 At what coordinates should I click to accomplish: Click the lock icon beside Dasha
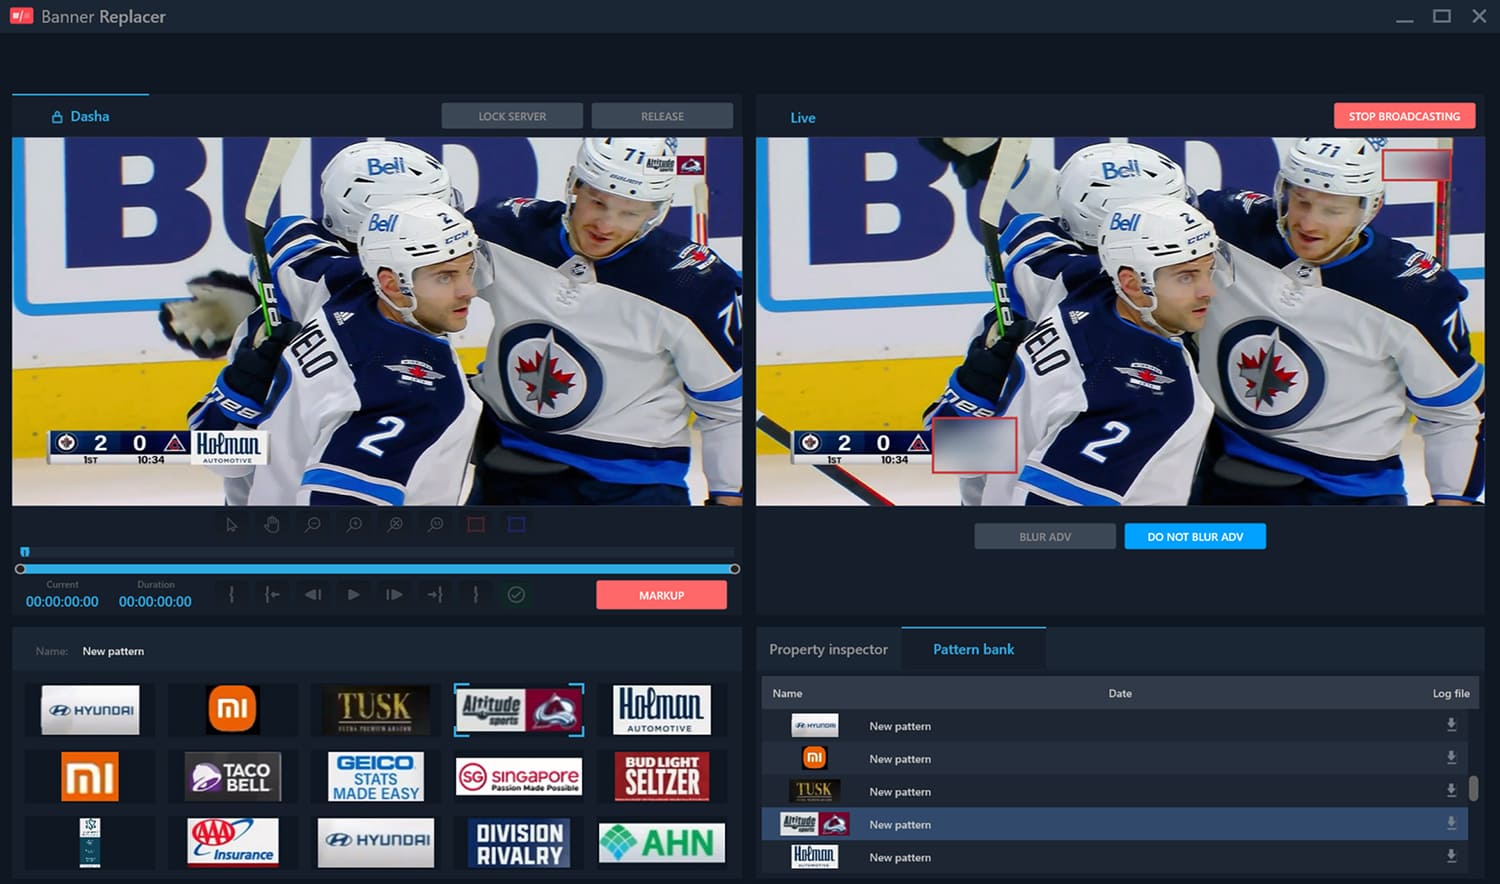tap(57, 117)
